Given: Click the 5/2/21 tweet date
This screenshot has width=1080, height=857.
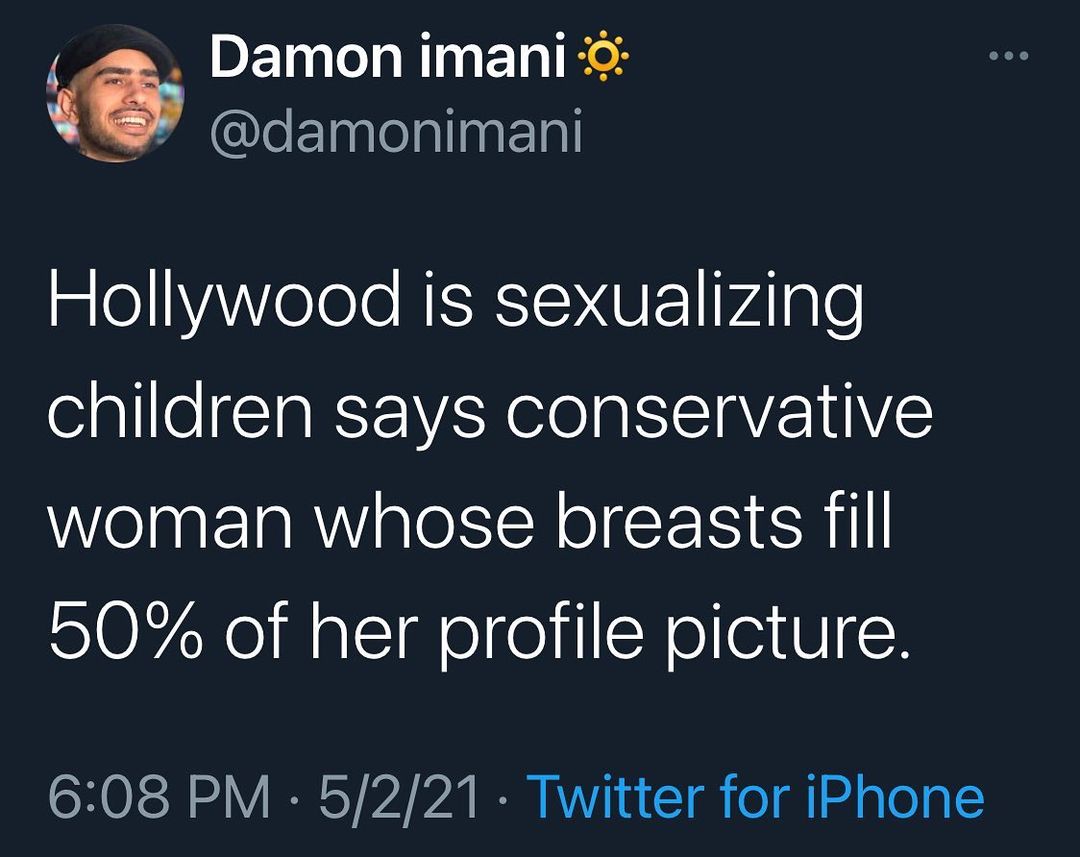Looking at the screenshot, I should [x=400, y=797].
